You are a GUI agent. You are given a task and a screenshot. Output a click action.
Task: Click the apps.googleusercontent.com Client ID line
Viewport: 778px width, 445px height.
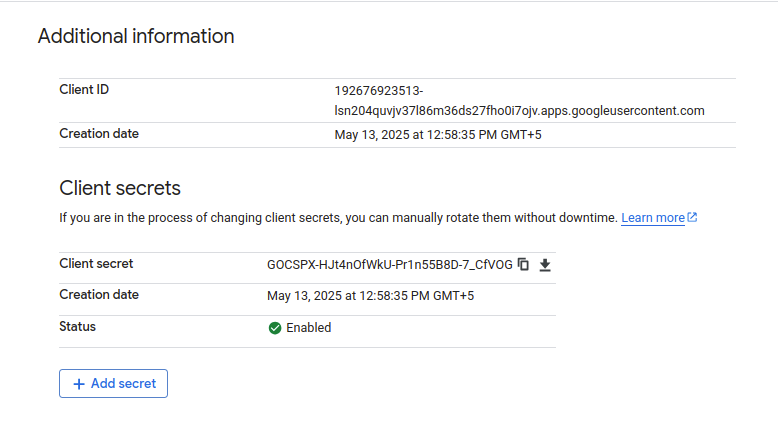click(x=519, y=111)
